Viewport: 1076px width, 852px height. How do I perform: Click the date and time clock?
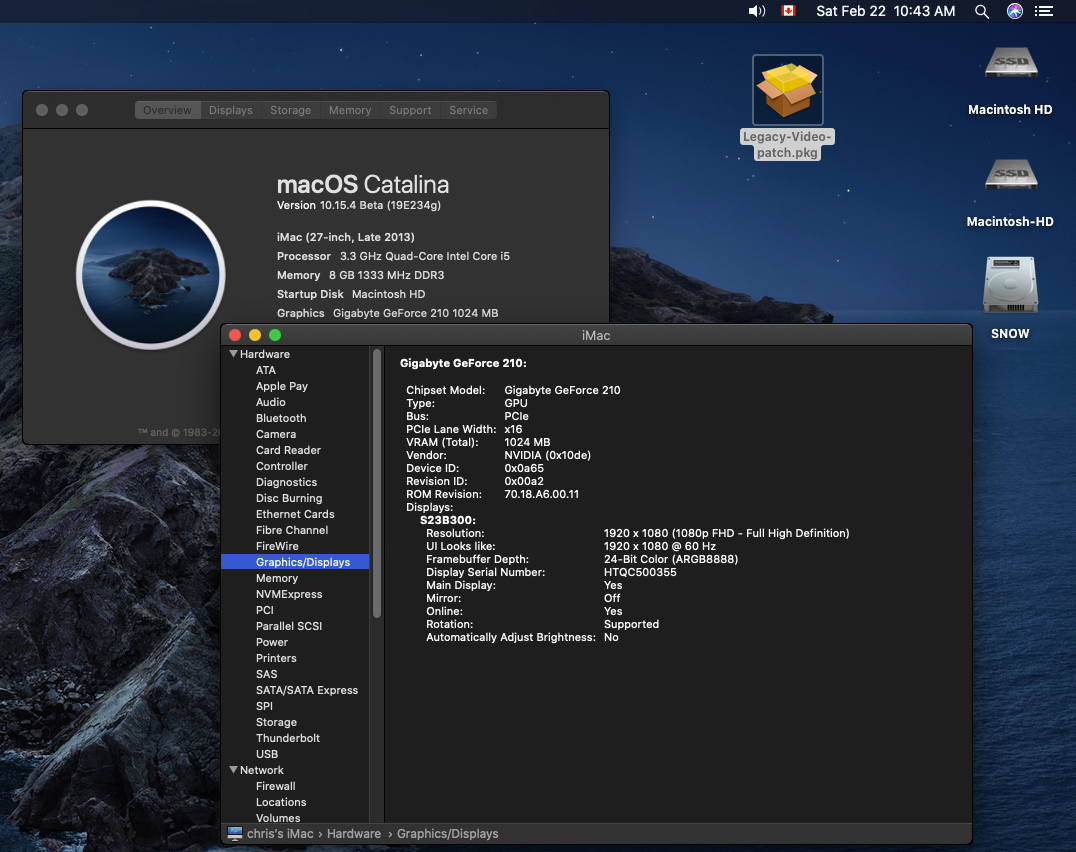pos(885,11)
